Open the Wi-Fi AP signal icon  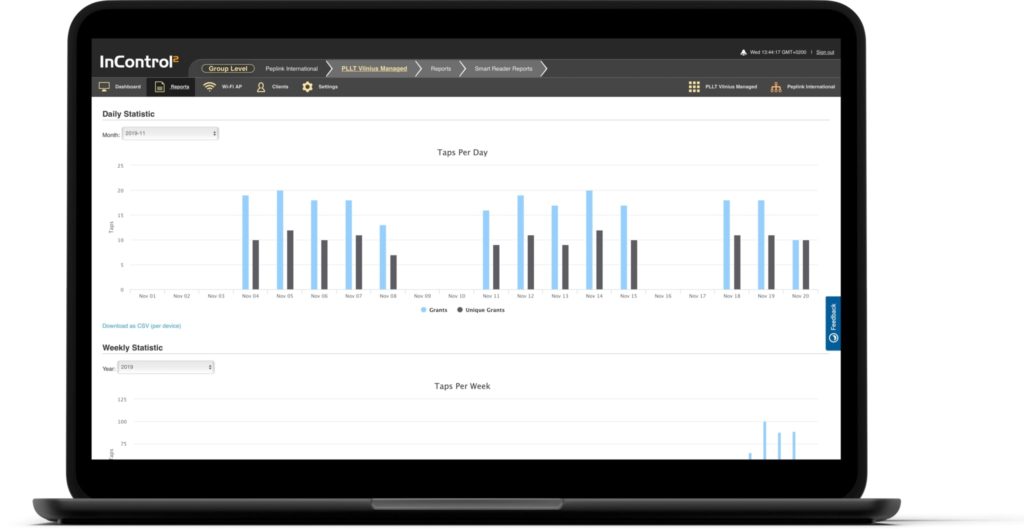[209, 87]
